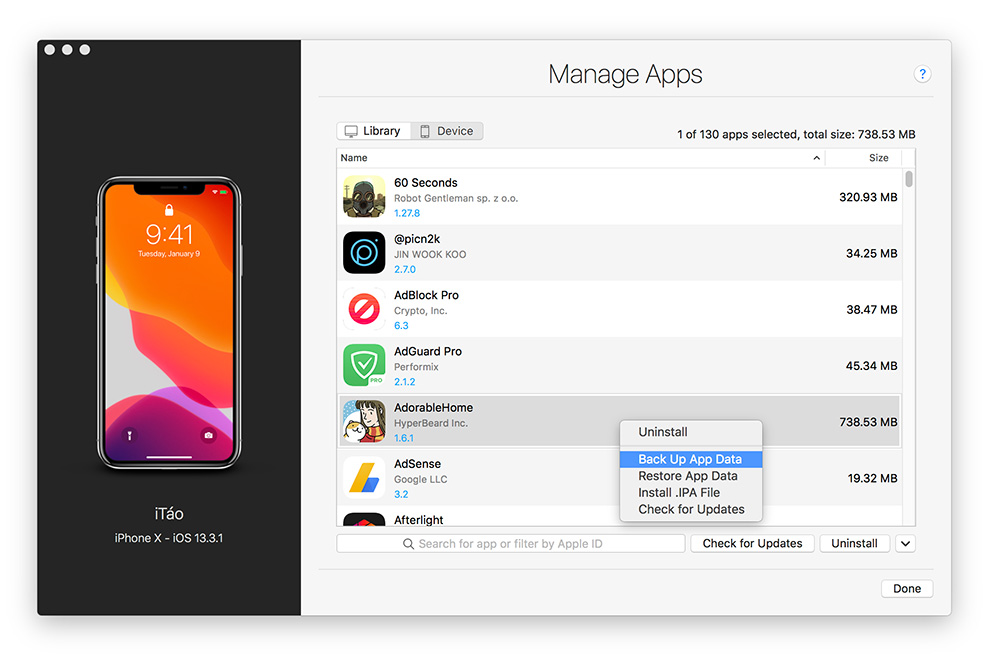
Task: Click Robot Gentleman sp. z o.o. developer
Action: tap(456, 198)
